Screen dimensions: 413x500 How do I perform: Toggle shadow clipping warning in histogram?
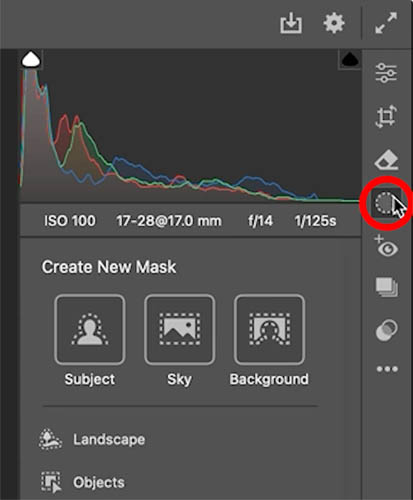(31, 59)
